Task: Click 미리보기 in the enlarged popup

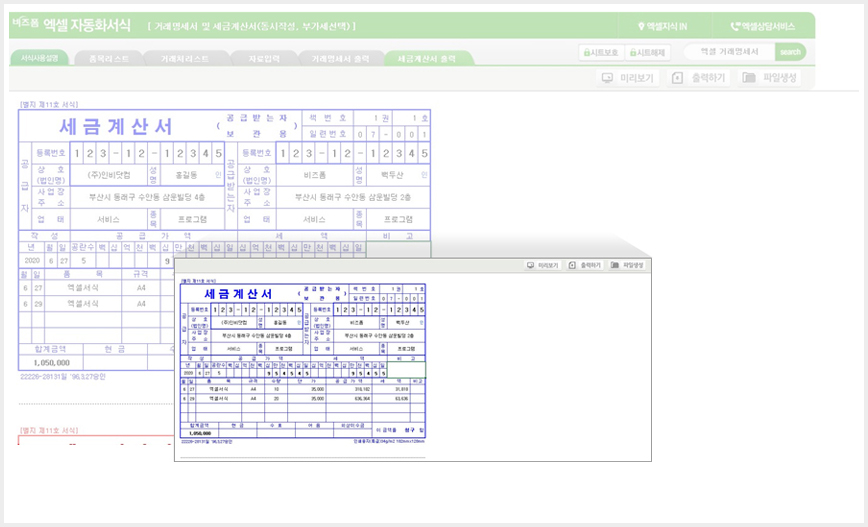Action: (x=542, y=265)
